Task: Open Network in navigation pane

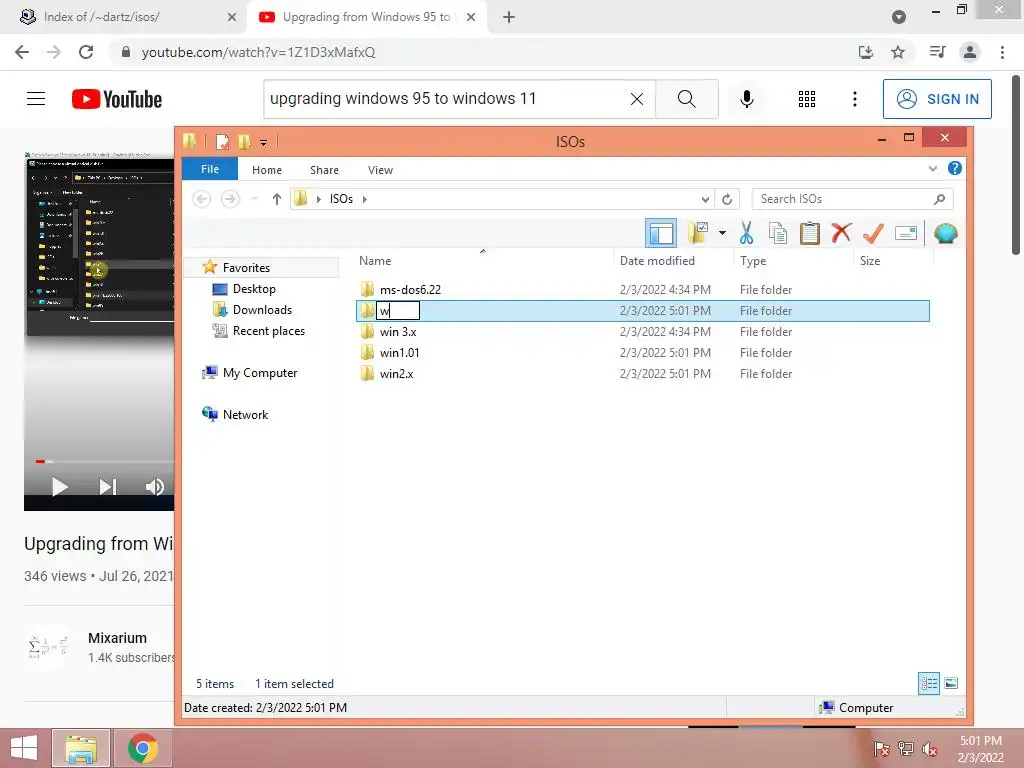Action: 245,414
